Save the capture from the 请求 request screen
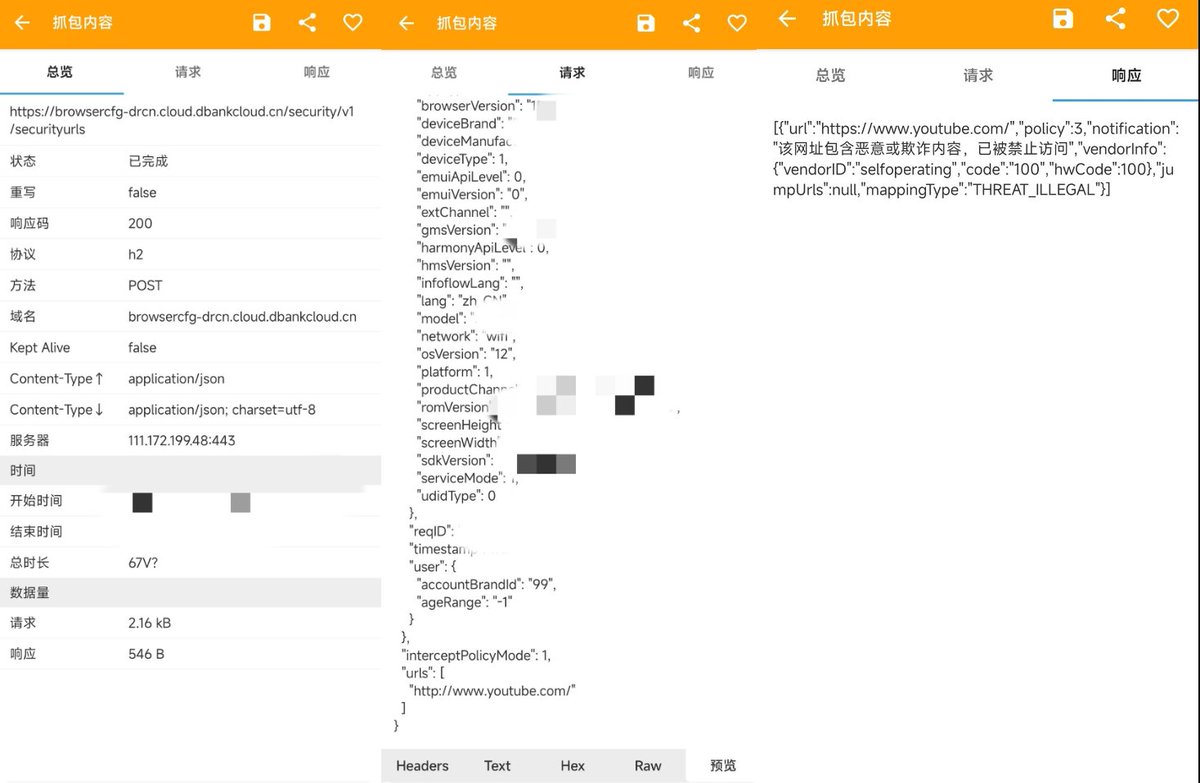Viewport: 1200px width, 783px height. [646, 23]
